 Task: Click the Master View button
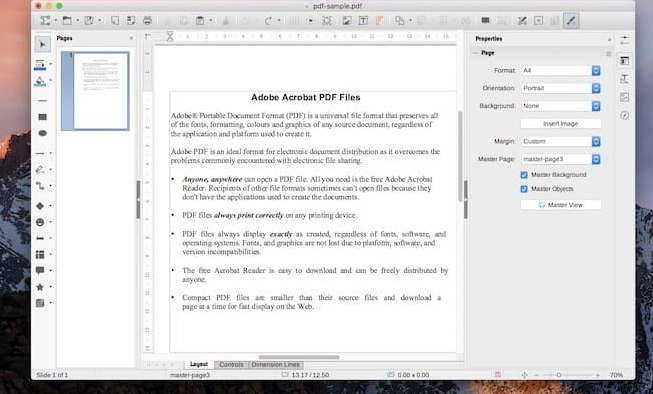561,205
